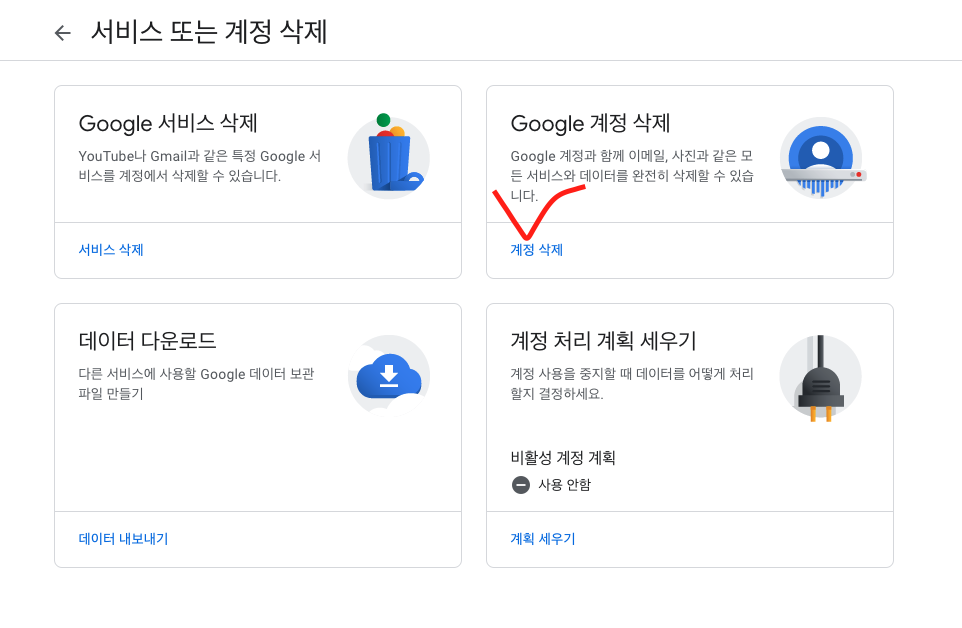Viewport: 962px width, 628px height.
Task: Click the account shredder illustration
Action: [821, 157]
